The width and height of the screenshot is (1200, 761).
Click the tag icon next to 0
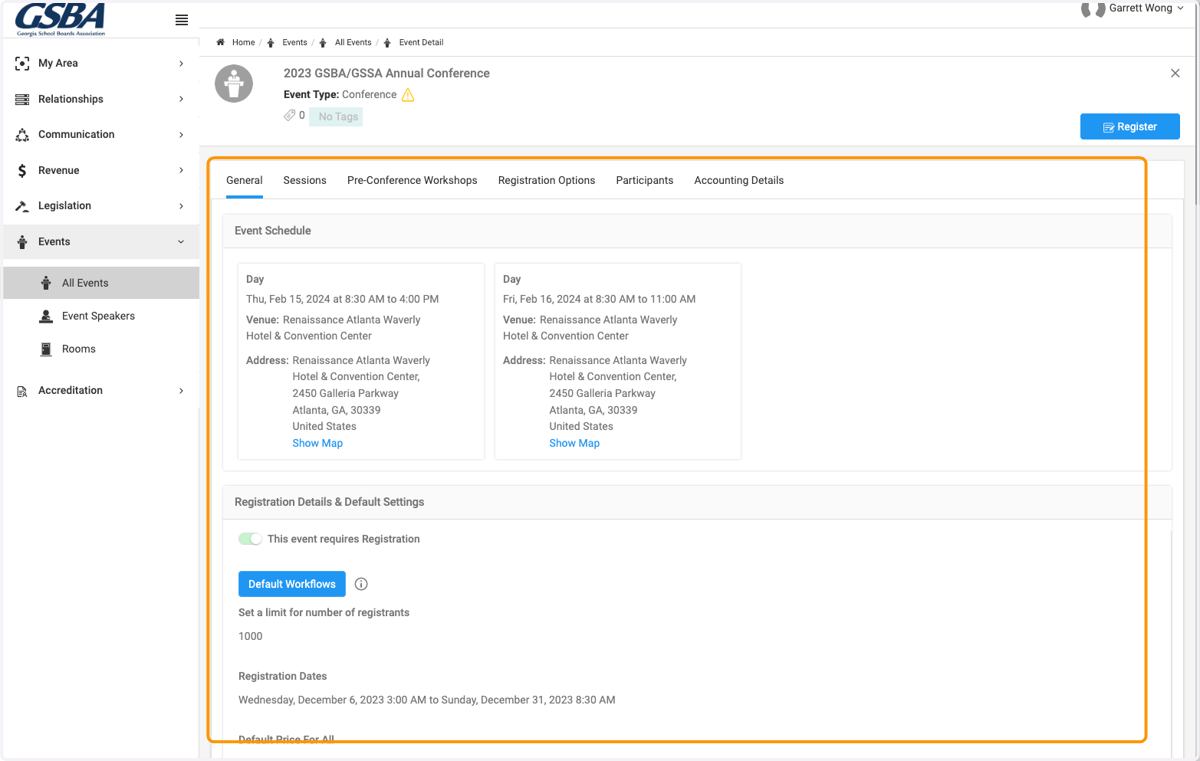click(x=290, y=115)
